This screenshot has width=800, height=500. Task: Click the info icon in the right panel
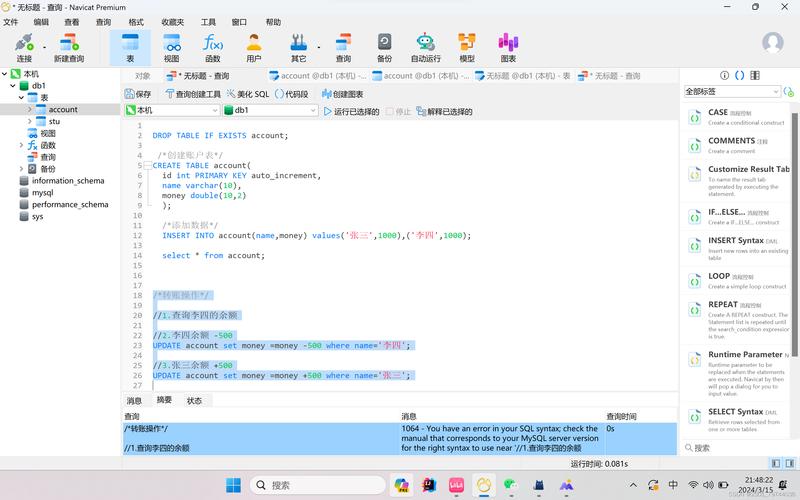click(724, 76)
